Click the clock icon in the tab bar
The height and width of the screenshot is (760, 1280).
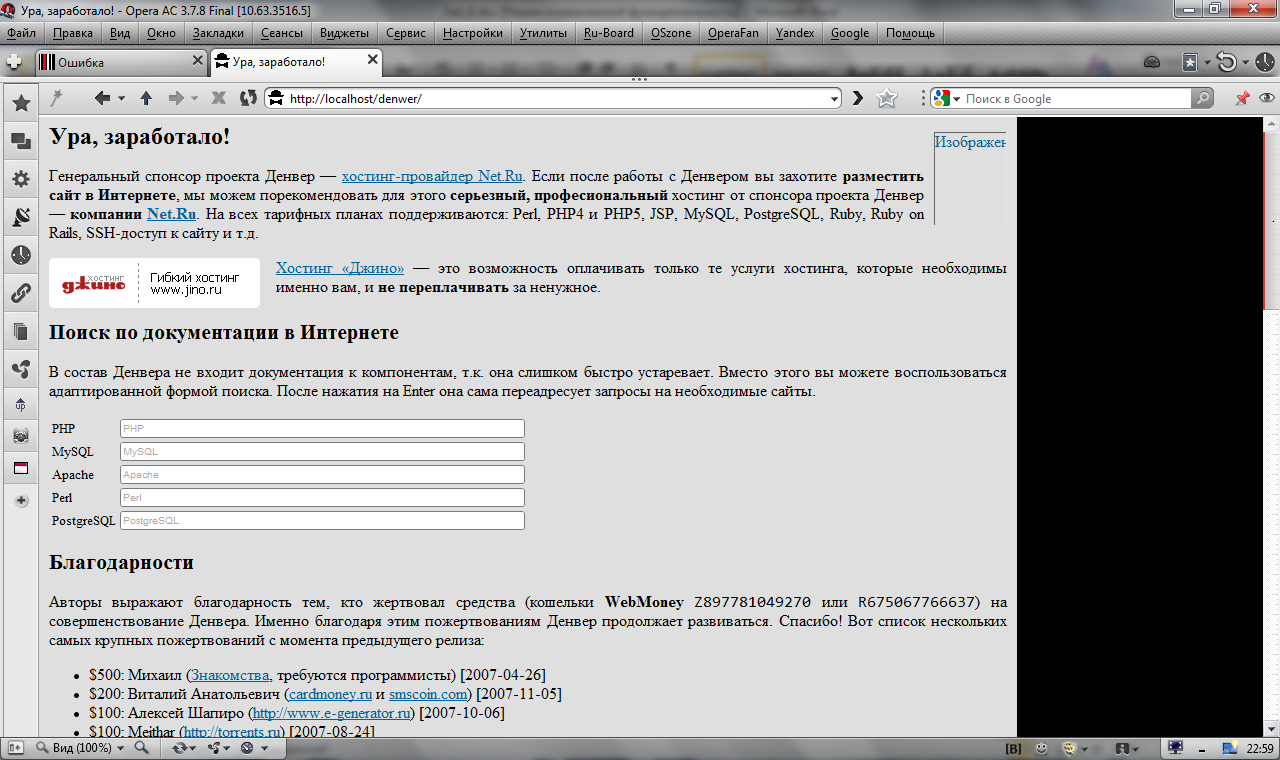[x=1265, y=62]
